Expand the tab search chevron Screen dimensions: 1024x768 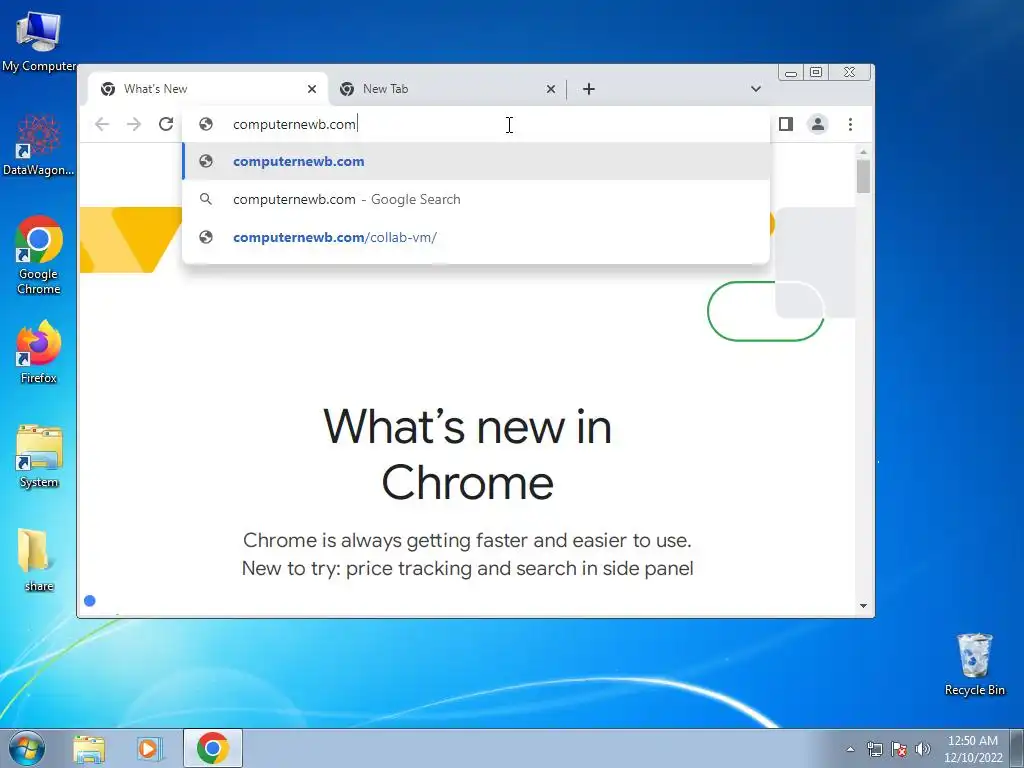pyautogui.click(x=756, y=89)
